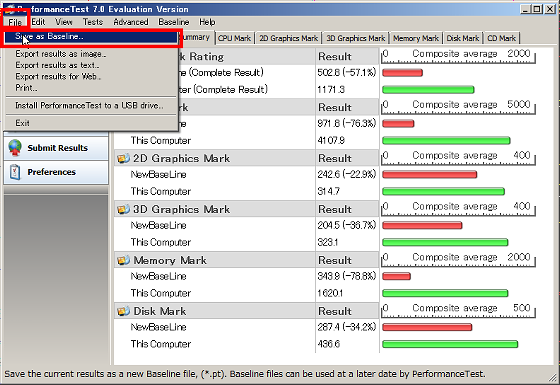This screenshot has width=560, height=385.
Task: Click the result value 1620.1
Action: click(x=330, y=293)
